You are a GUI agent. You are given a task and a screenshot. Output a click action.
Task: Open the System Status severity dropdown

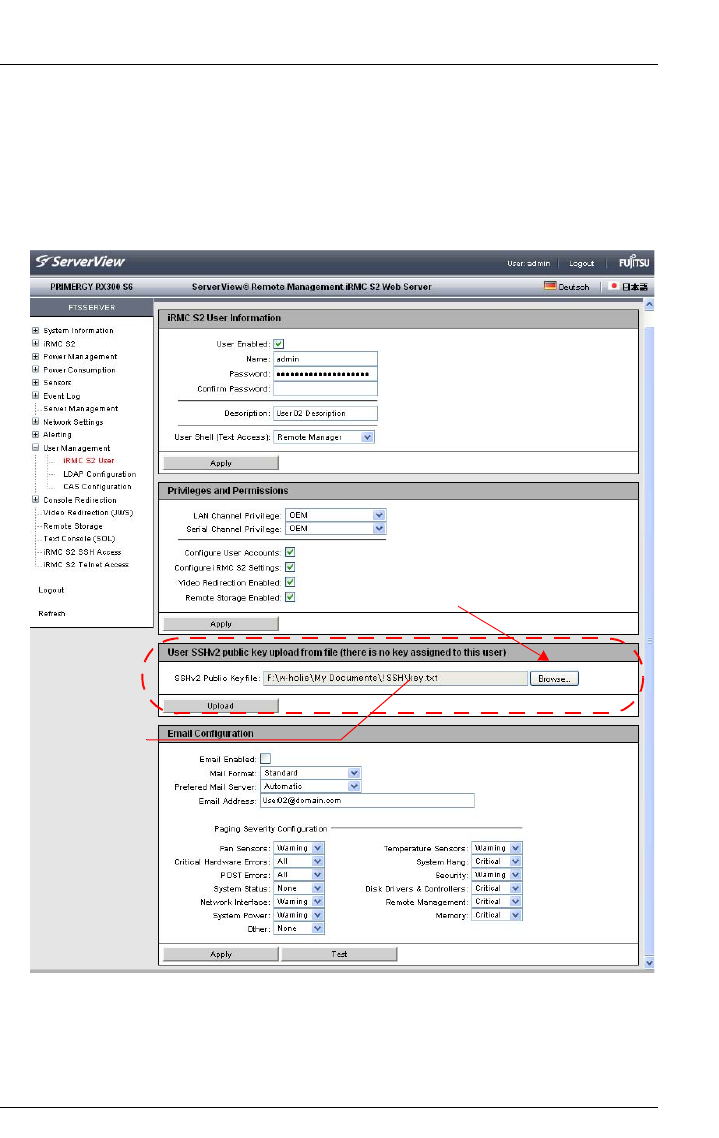click(x=299, y=888)
